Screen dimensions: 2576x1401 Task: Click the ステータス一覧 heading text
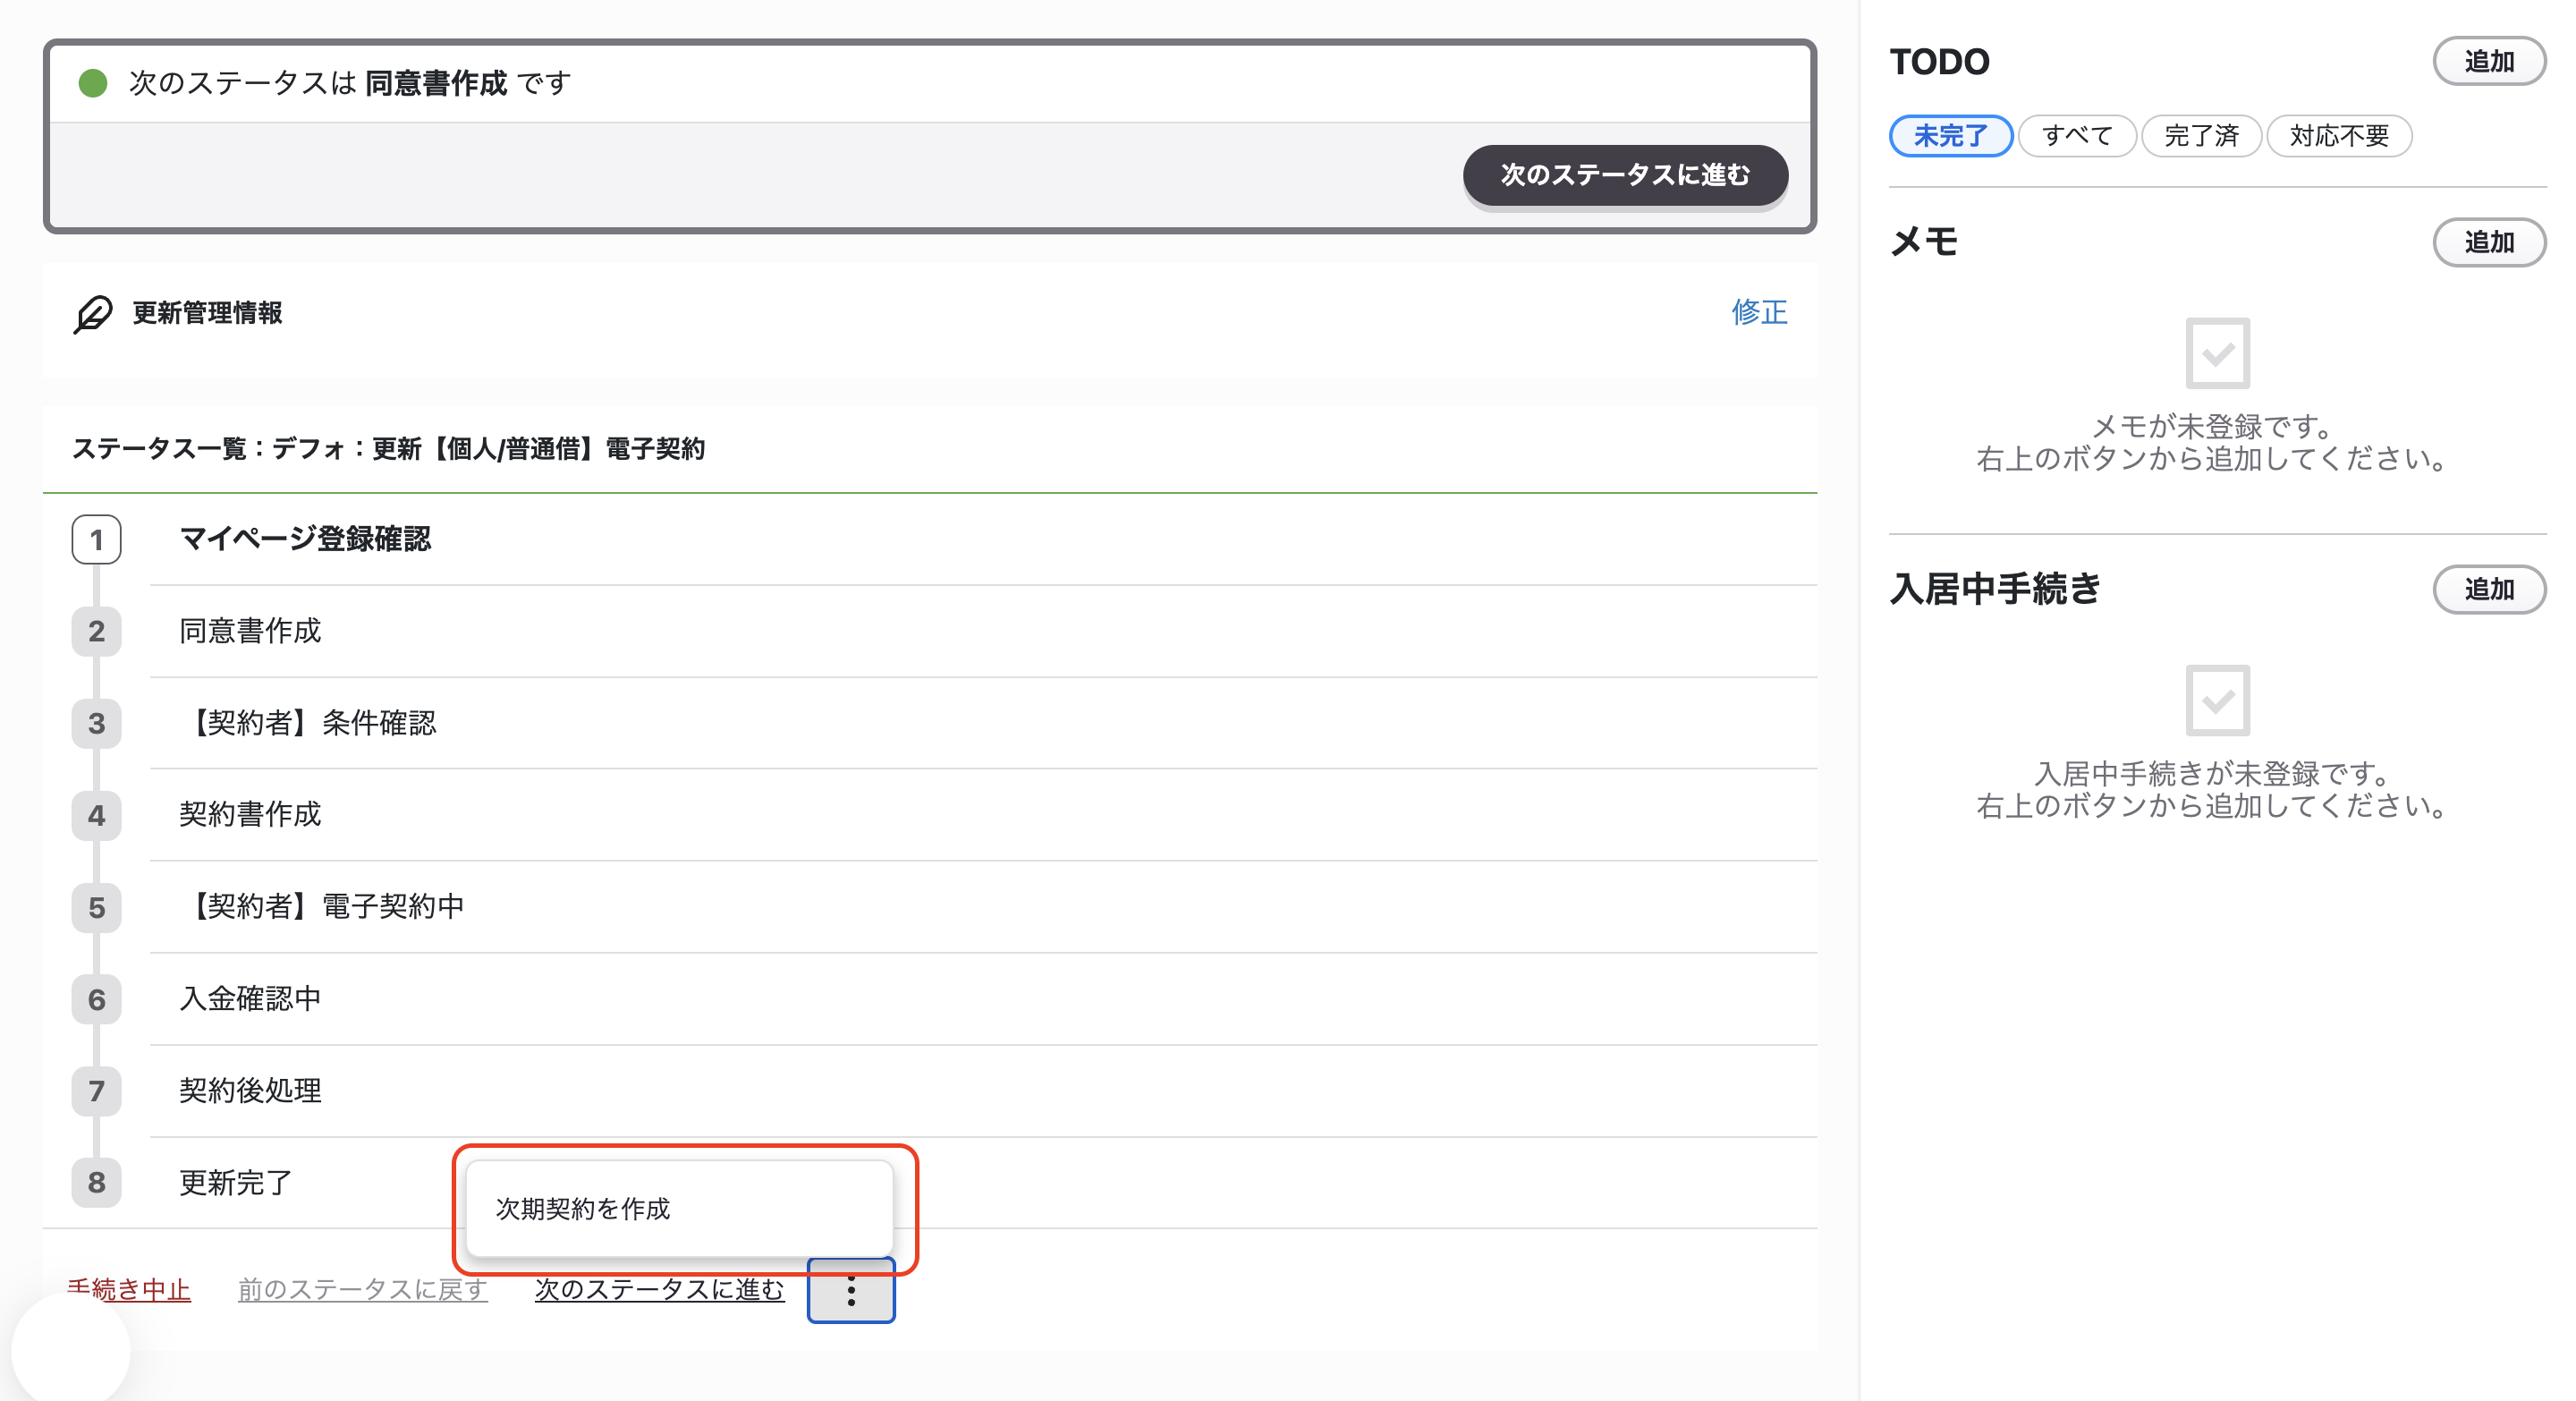click(x=389, y=449)
